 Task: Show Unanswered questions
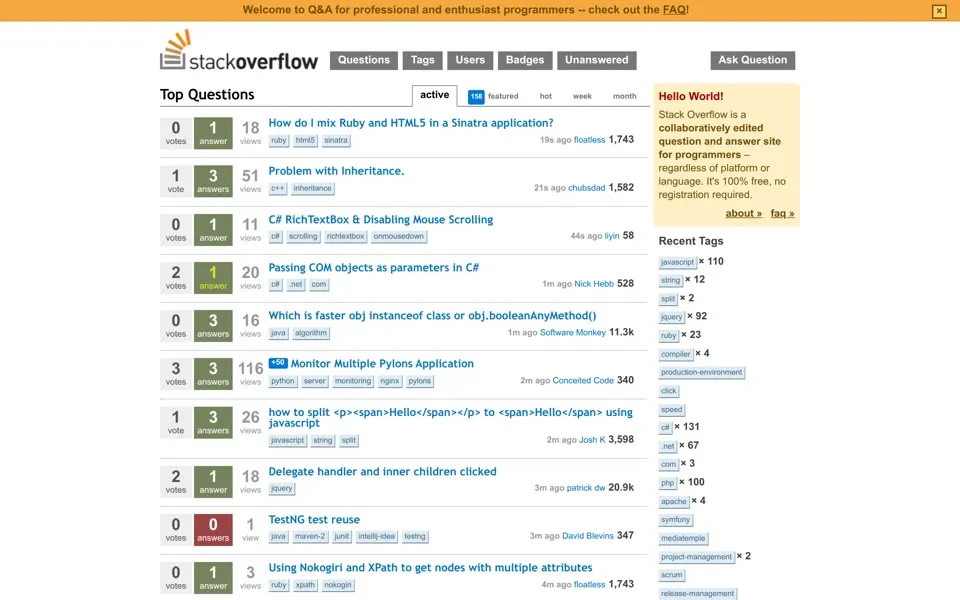click(596, 60)
